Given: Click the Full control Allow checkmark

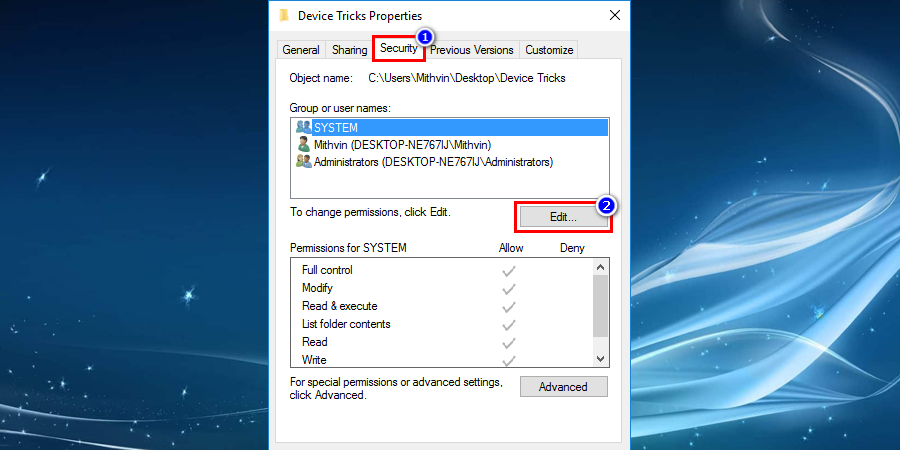Looking at the screenshot, I should pos(509,270).
